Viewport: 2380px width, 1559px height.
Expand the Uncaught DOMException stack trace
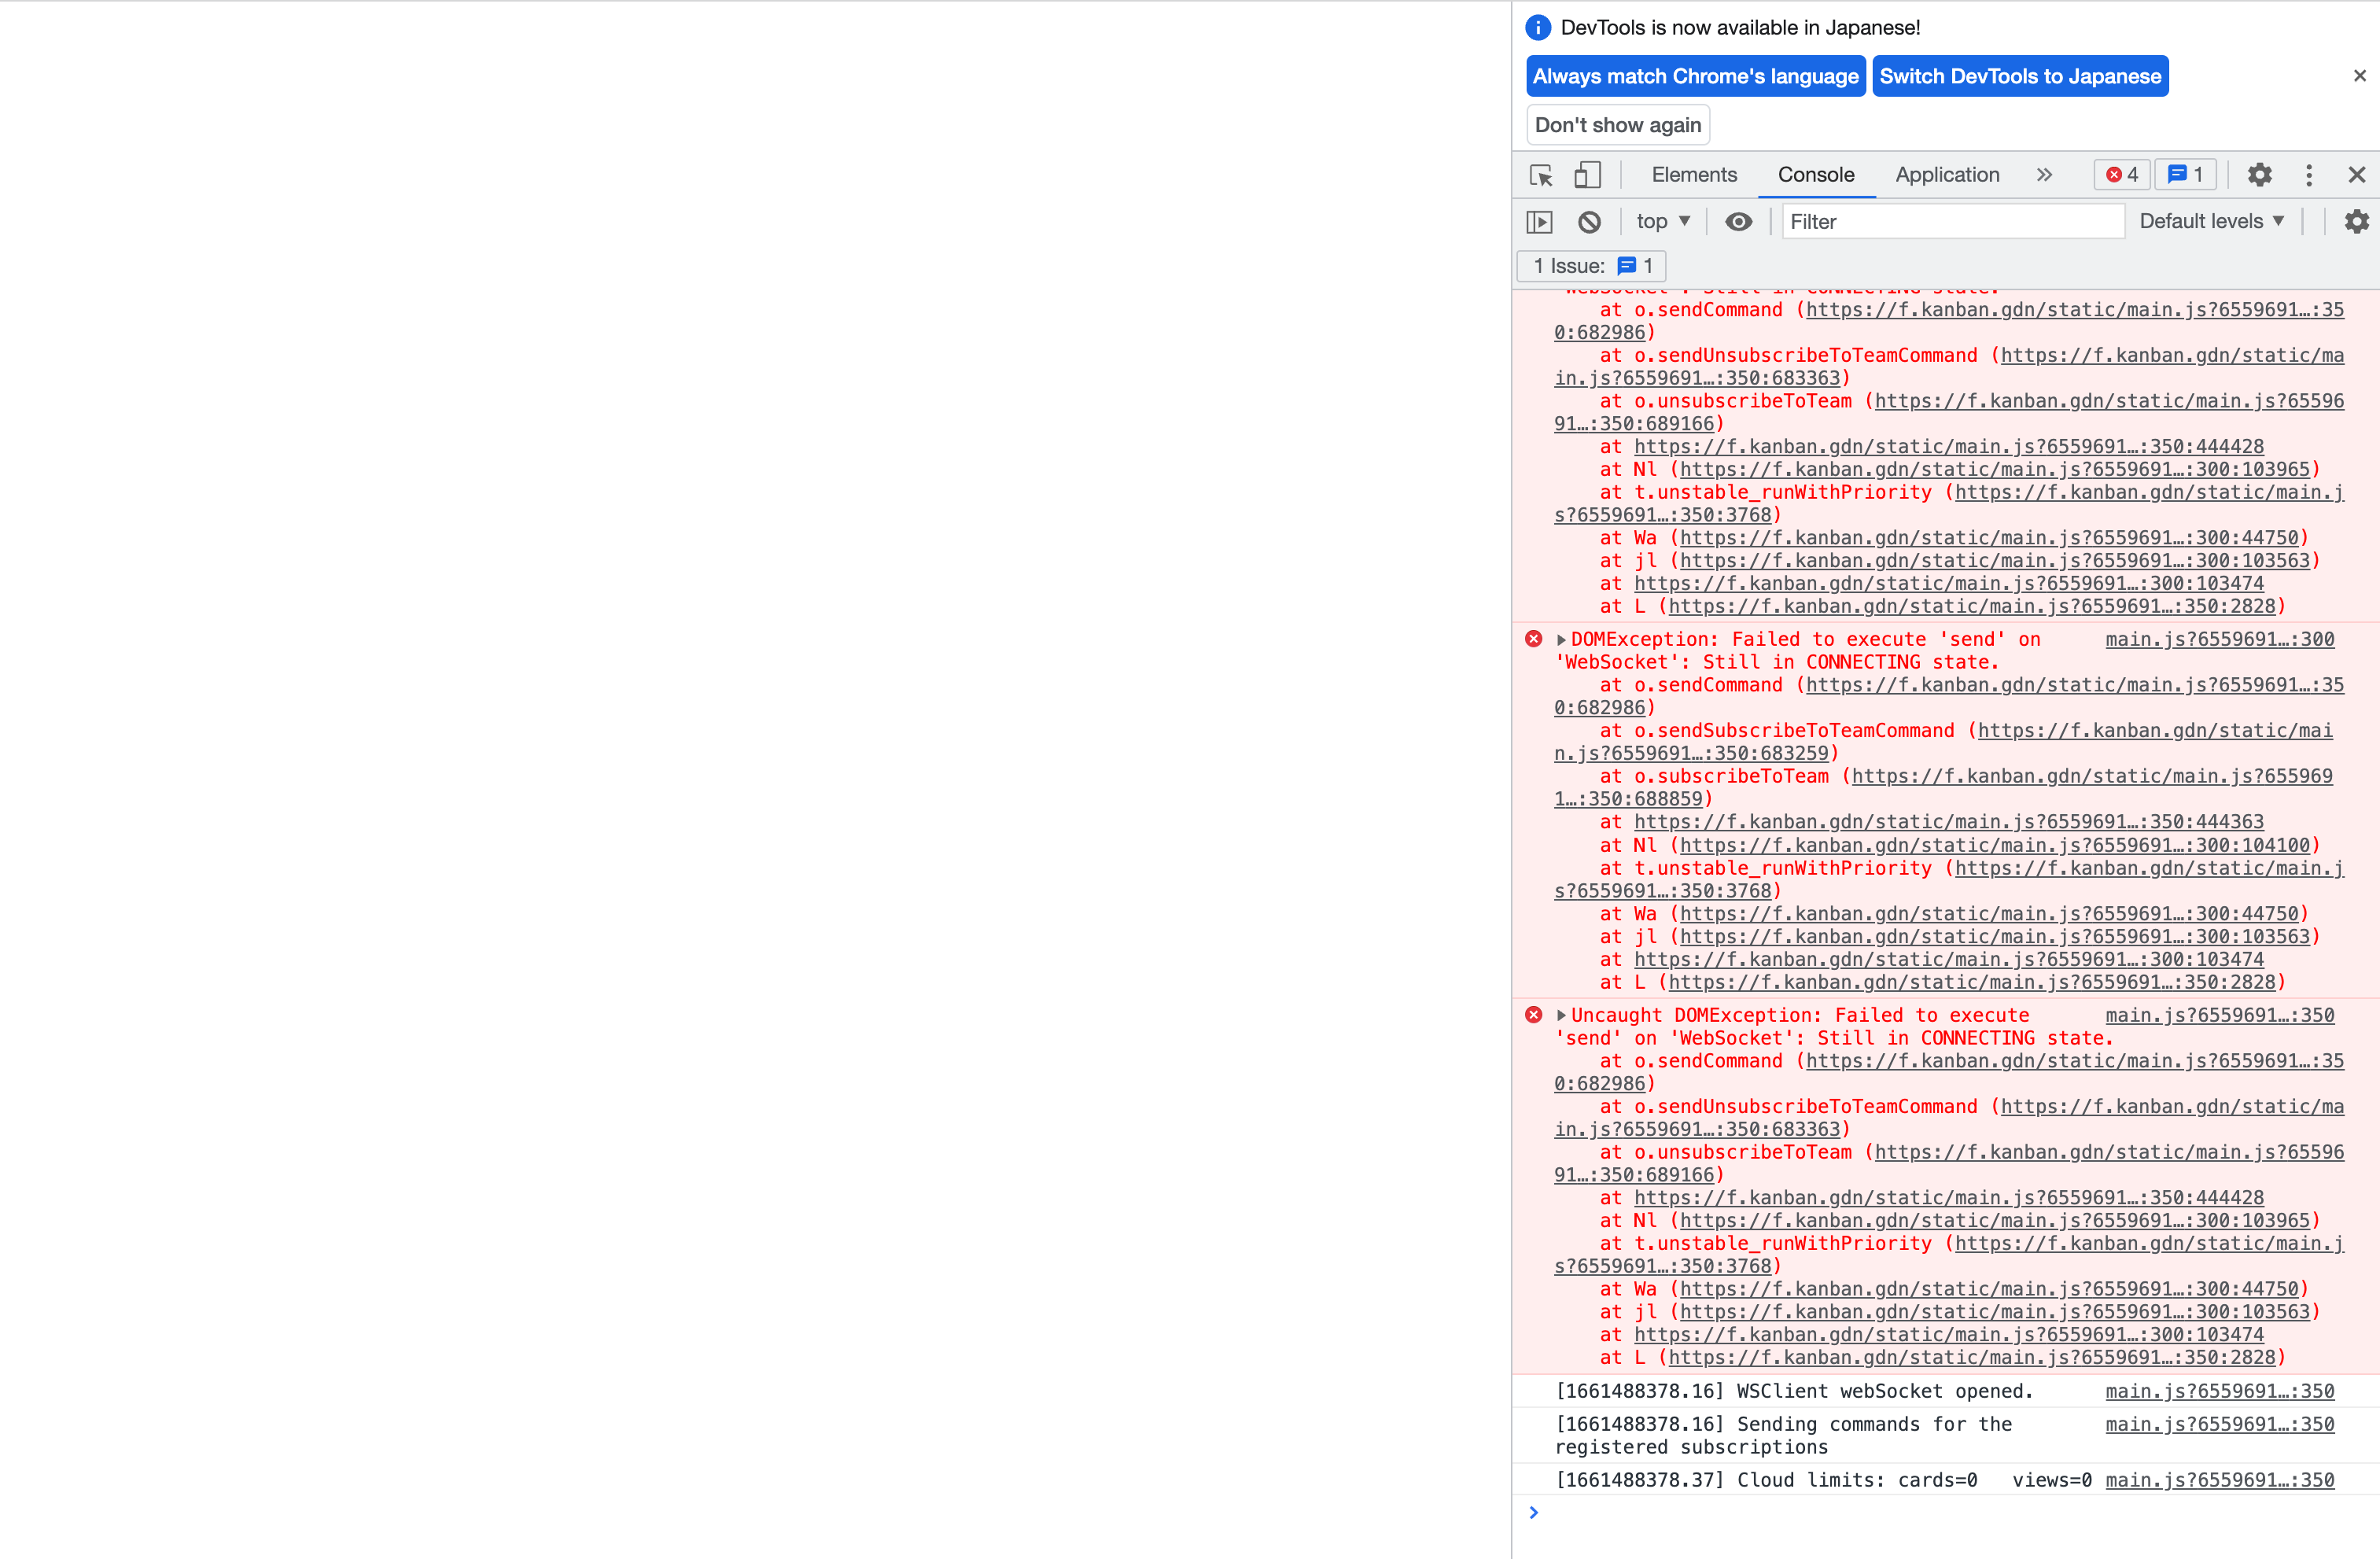[1561, 1015]
